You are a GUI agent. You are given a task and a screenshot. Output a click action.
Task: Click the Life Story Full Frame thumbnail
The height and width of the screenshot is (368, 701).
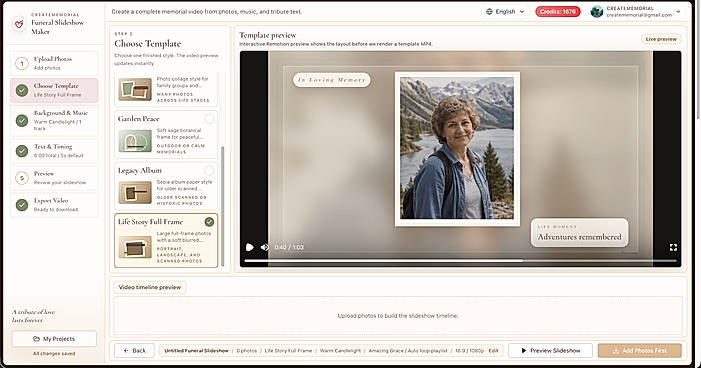click(x=135, y=248)
